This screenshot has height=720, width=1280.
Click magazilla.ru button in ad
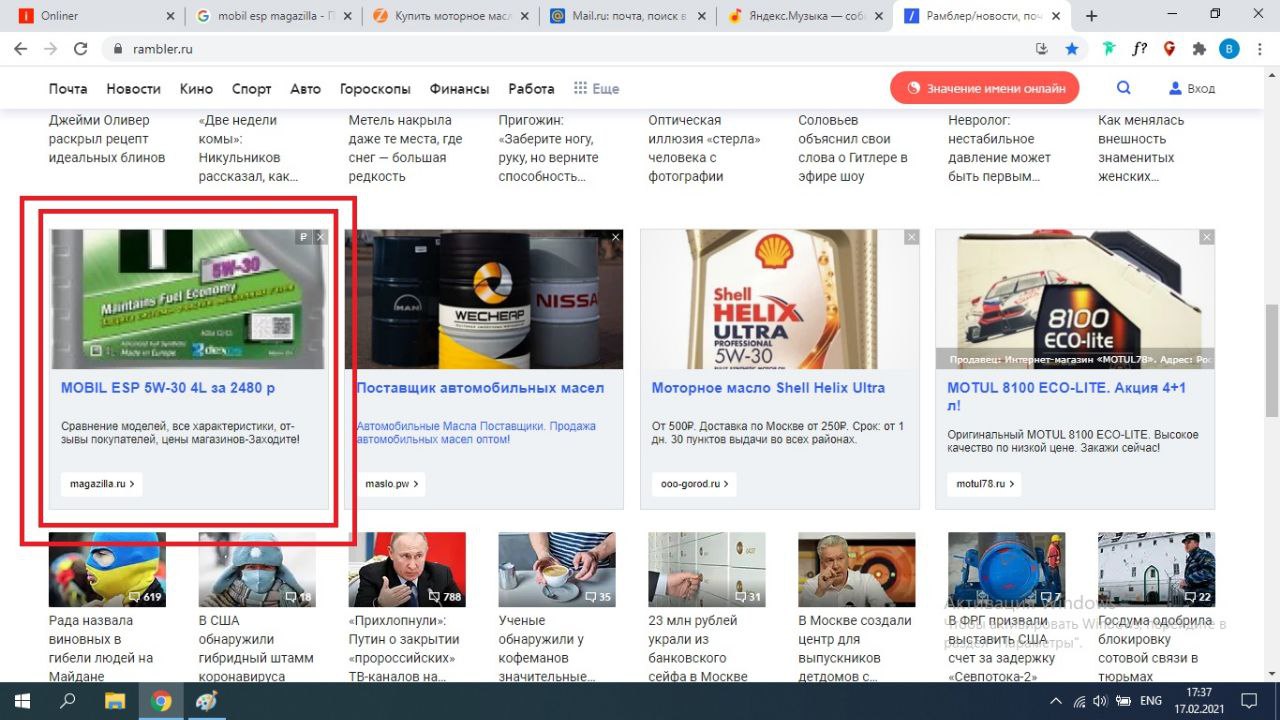coord(102,484)
